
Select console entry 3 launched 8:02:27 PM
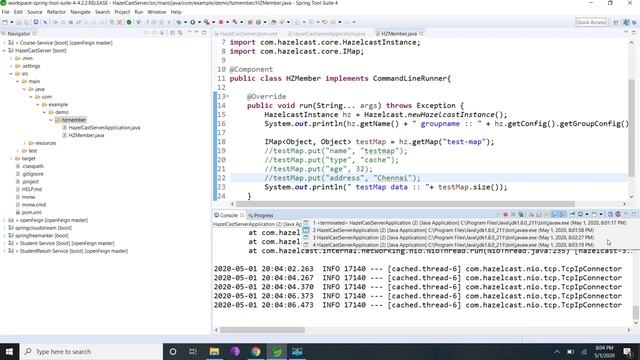(x=452, y=238)
